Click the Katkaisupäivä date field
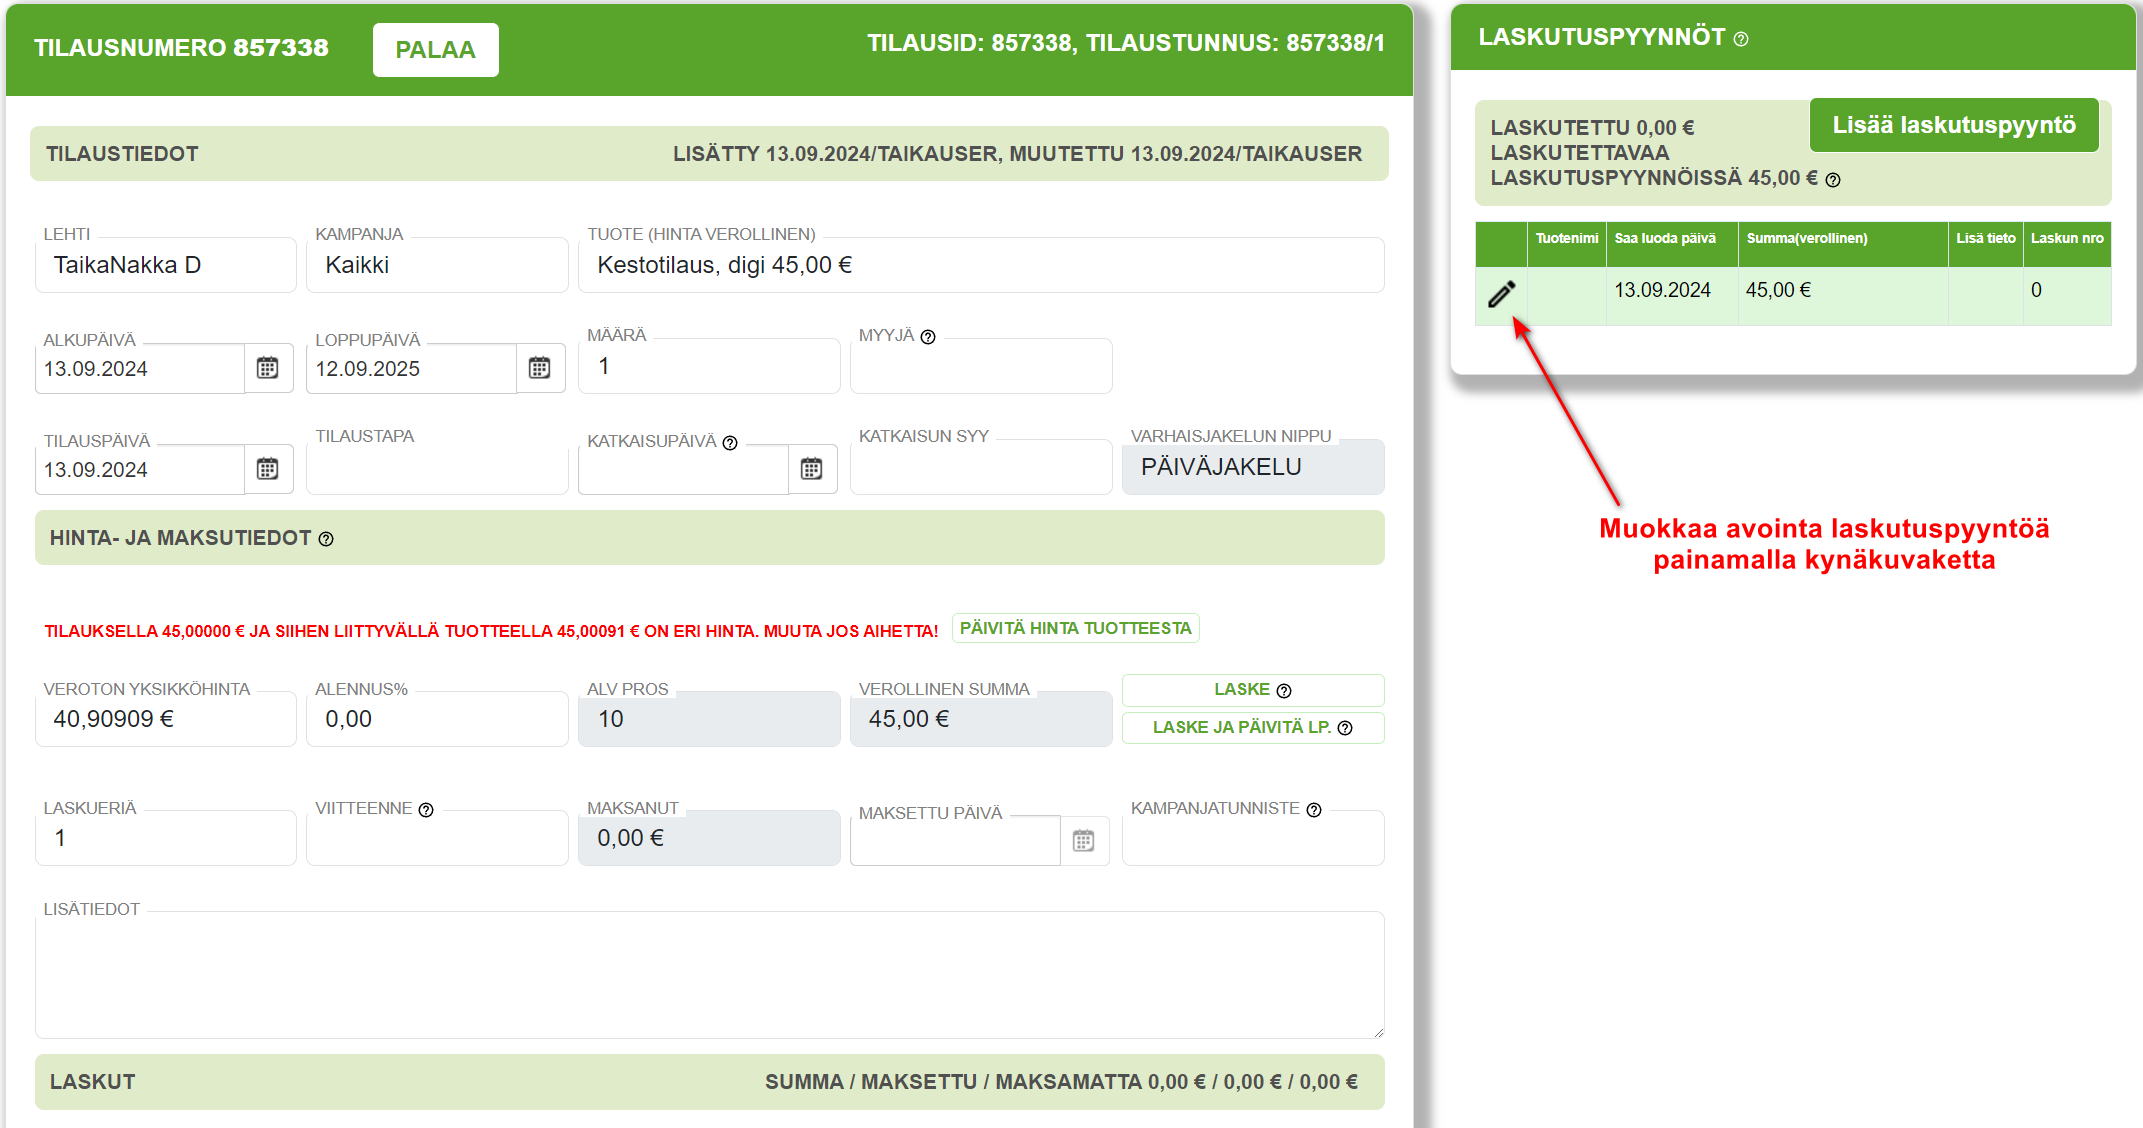This screenshot has width=2143, height=1128. point(684,469)
